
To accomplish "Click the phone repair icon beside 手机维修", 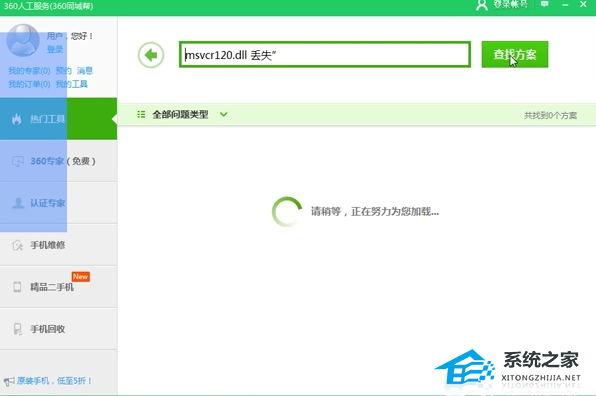I will pos(17,245).
